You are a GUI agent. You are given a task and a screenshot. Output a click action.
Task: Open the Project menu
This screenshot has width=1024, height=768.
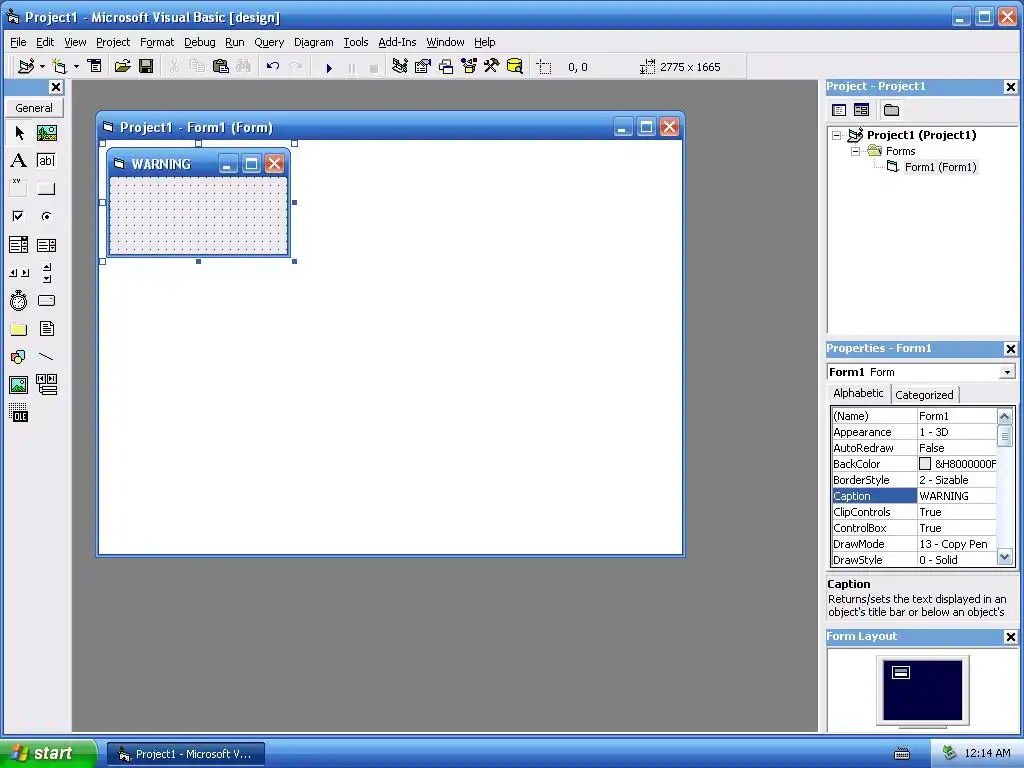113,42
